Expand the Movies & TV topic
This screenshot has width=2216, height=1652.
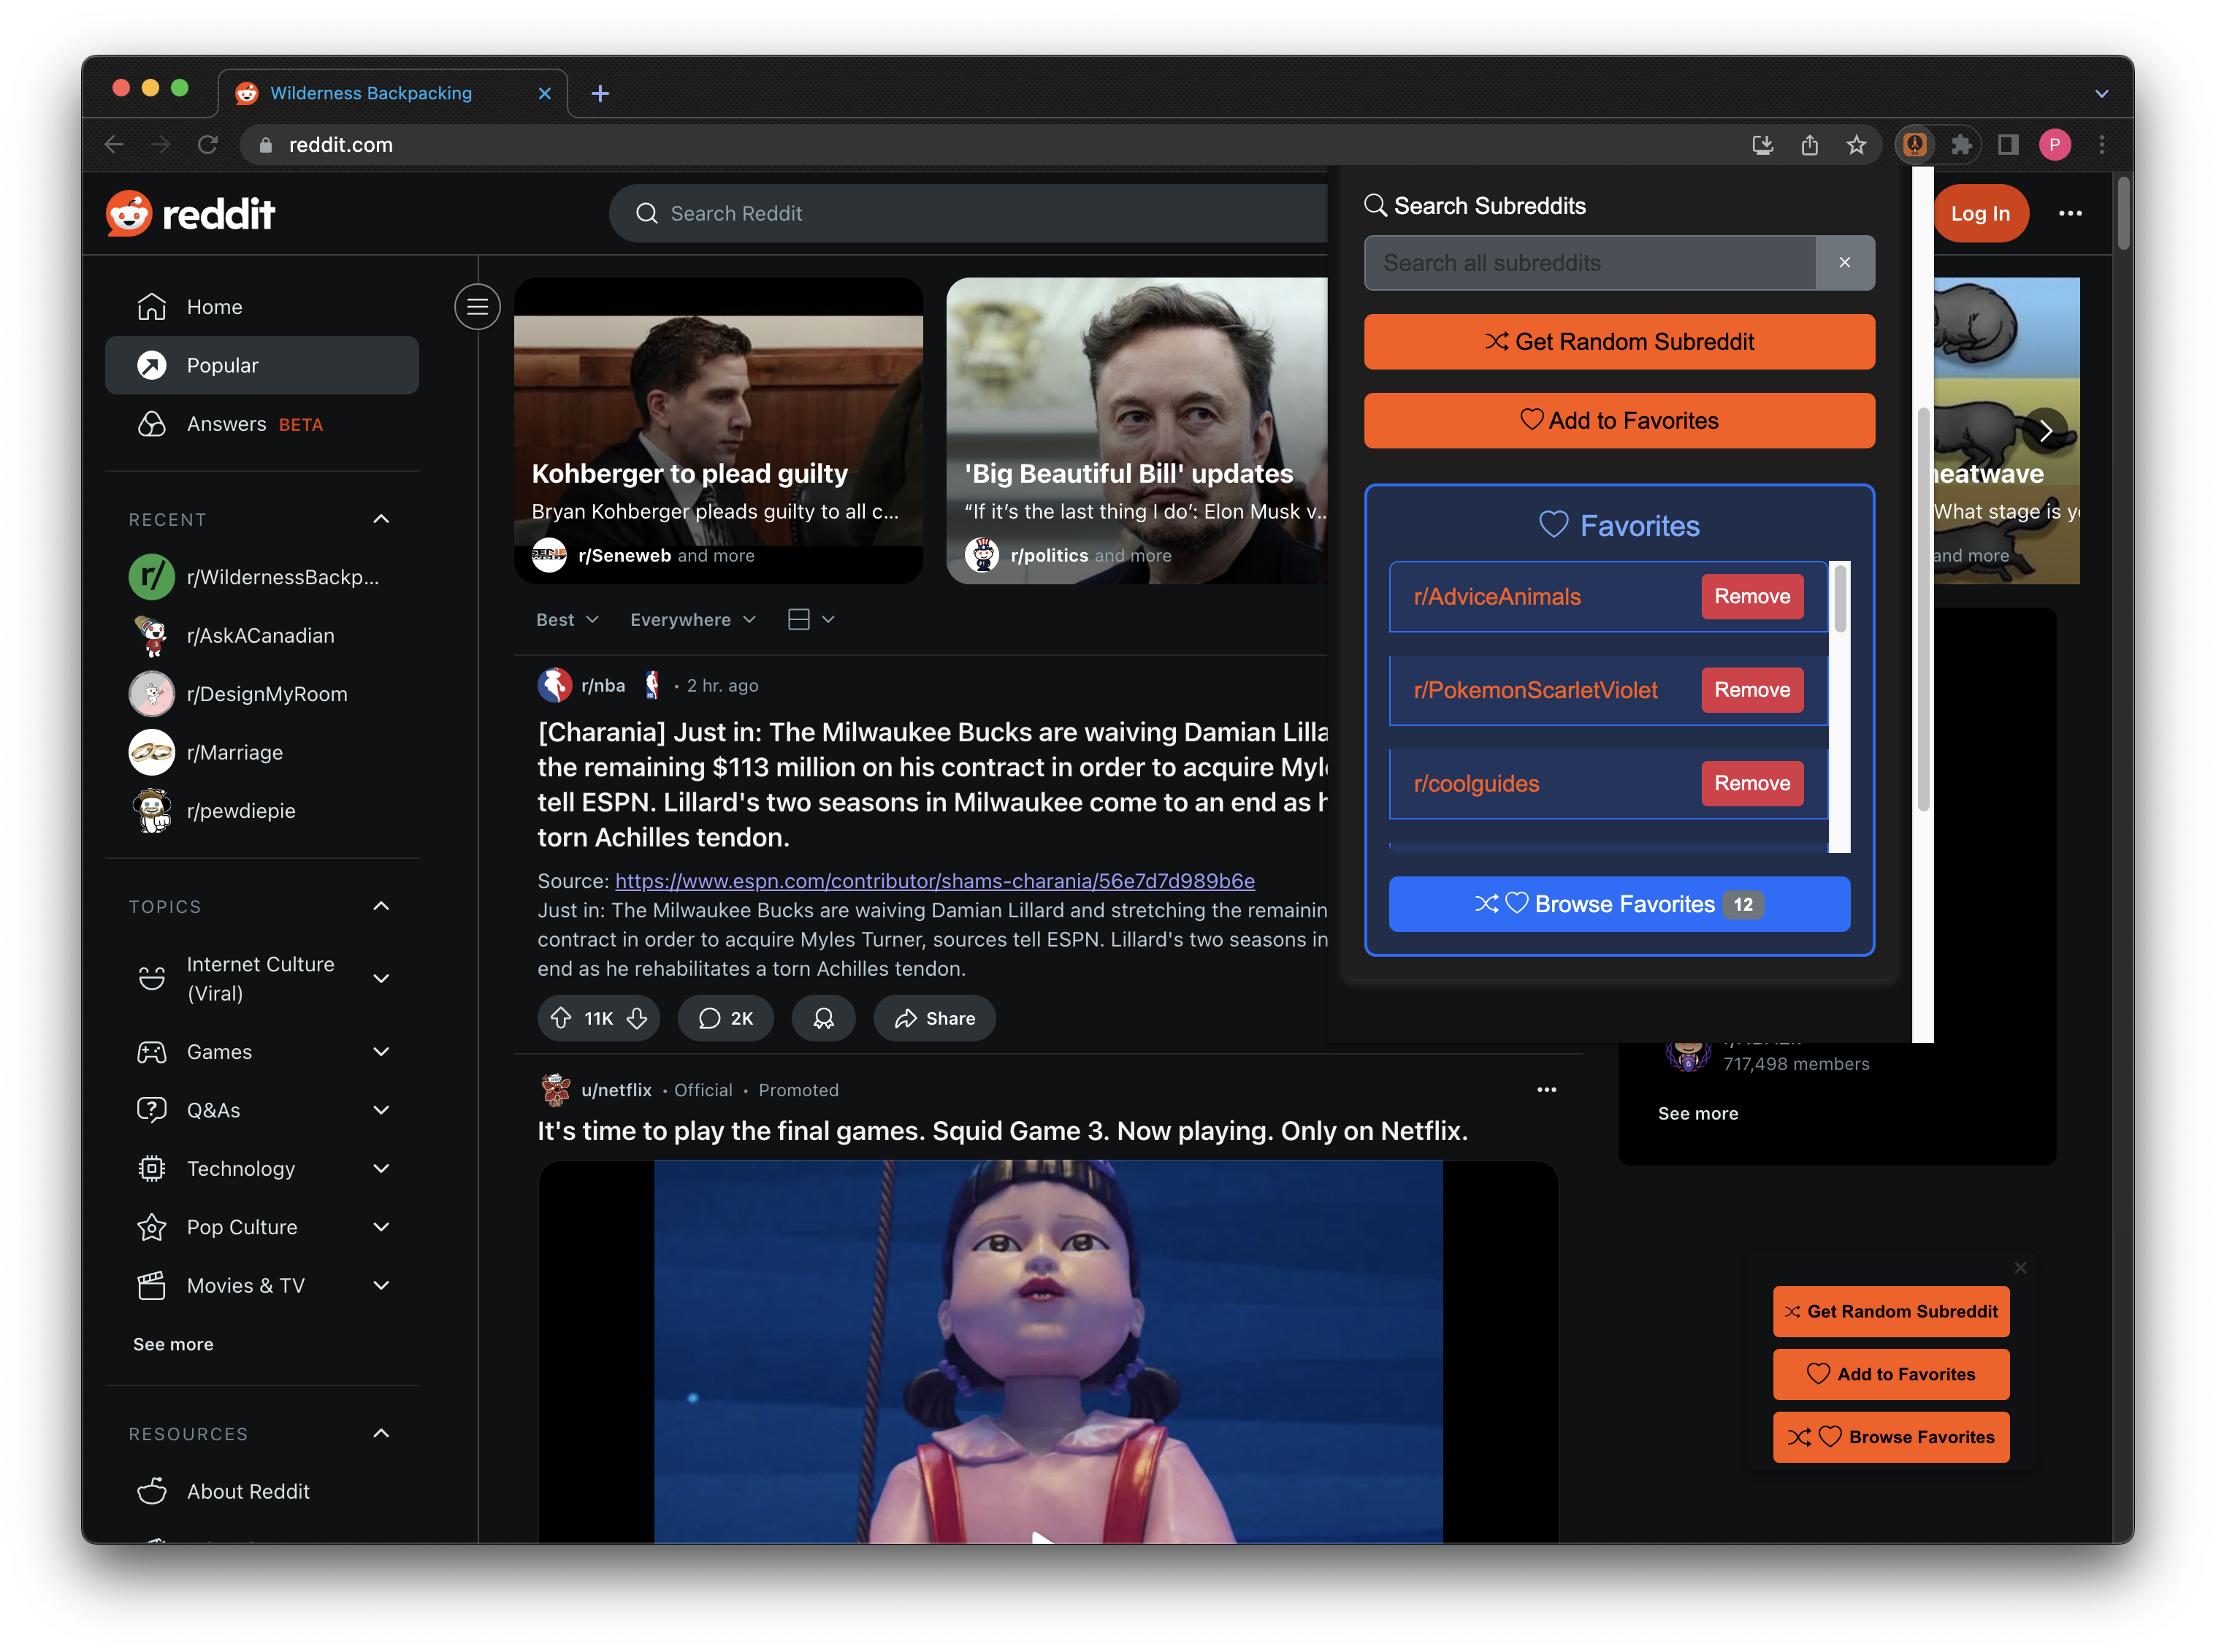pyautogui.click(x=381, y=1285)
